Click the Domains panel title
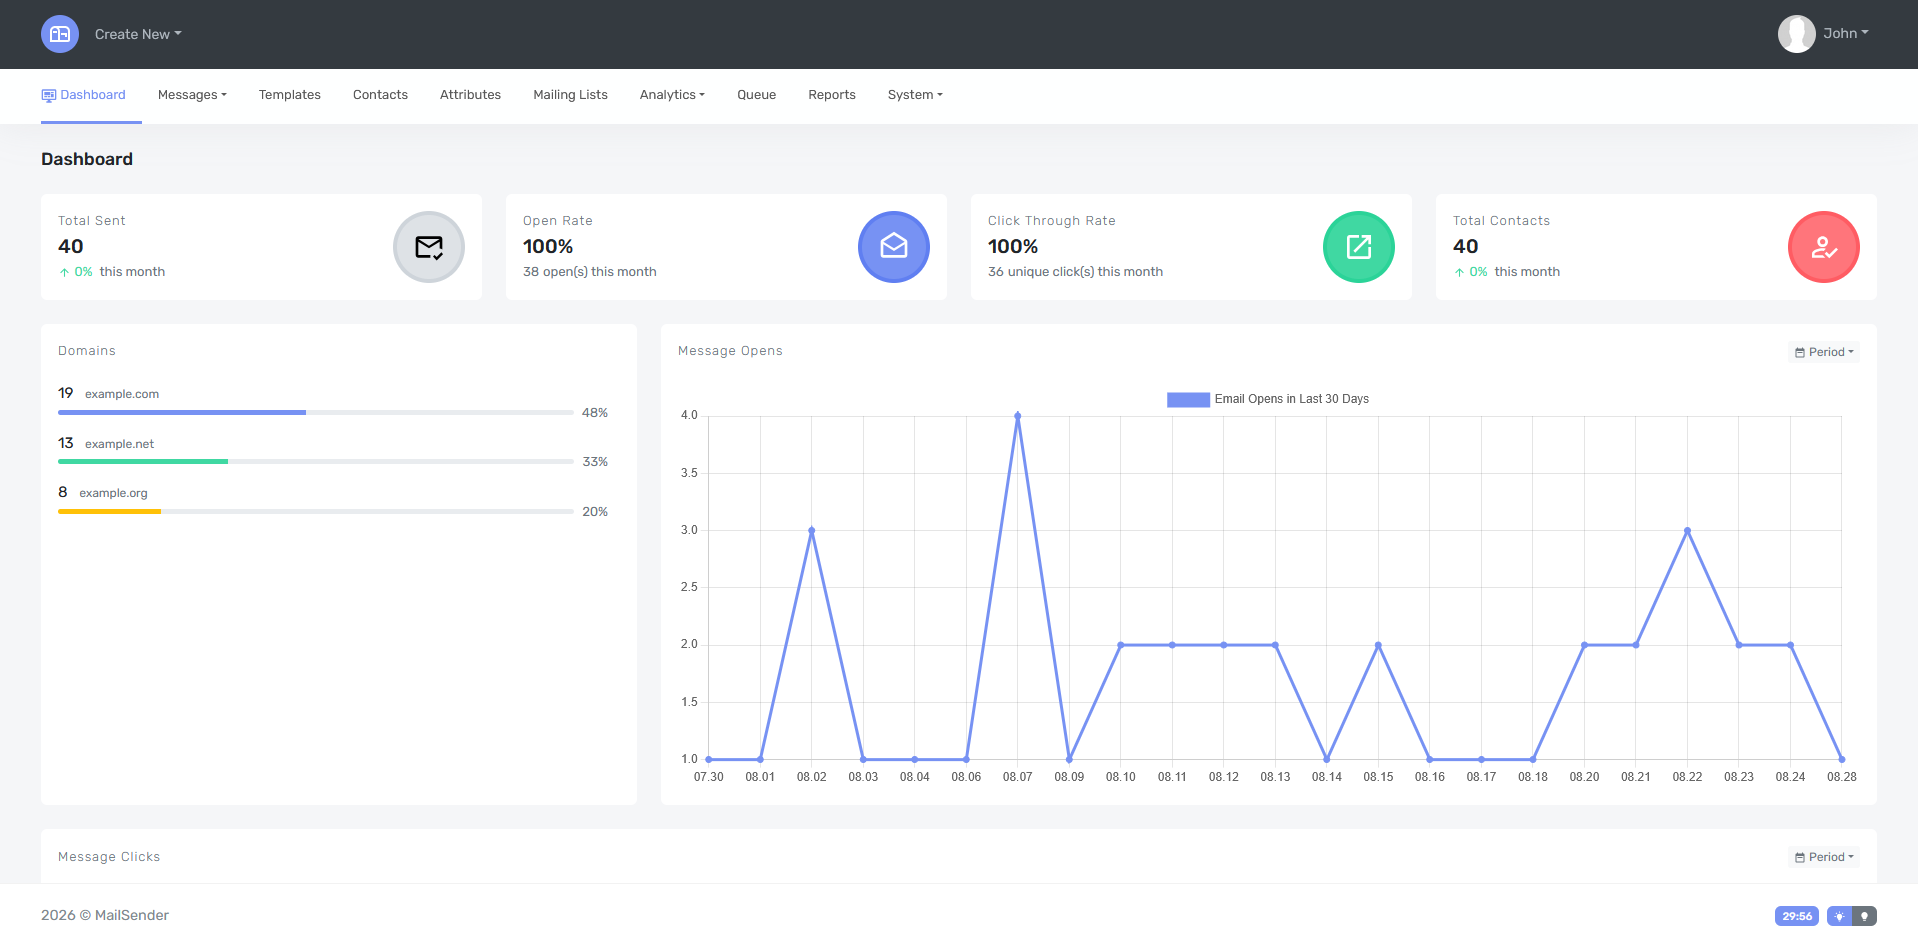The image size is (1918, 943). [87, 351]
